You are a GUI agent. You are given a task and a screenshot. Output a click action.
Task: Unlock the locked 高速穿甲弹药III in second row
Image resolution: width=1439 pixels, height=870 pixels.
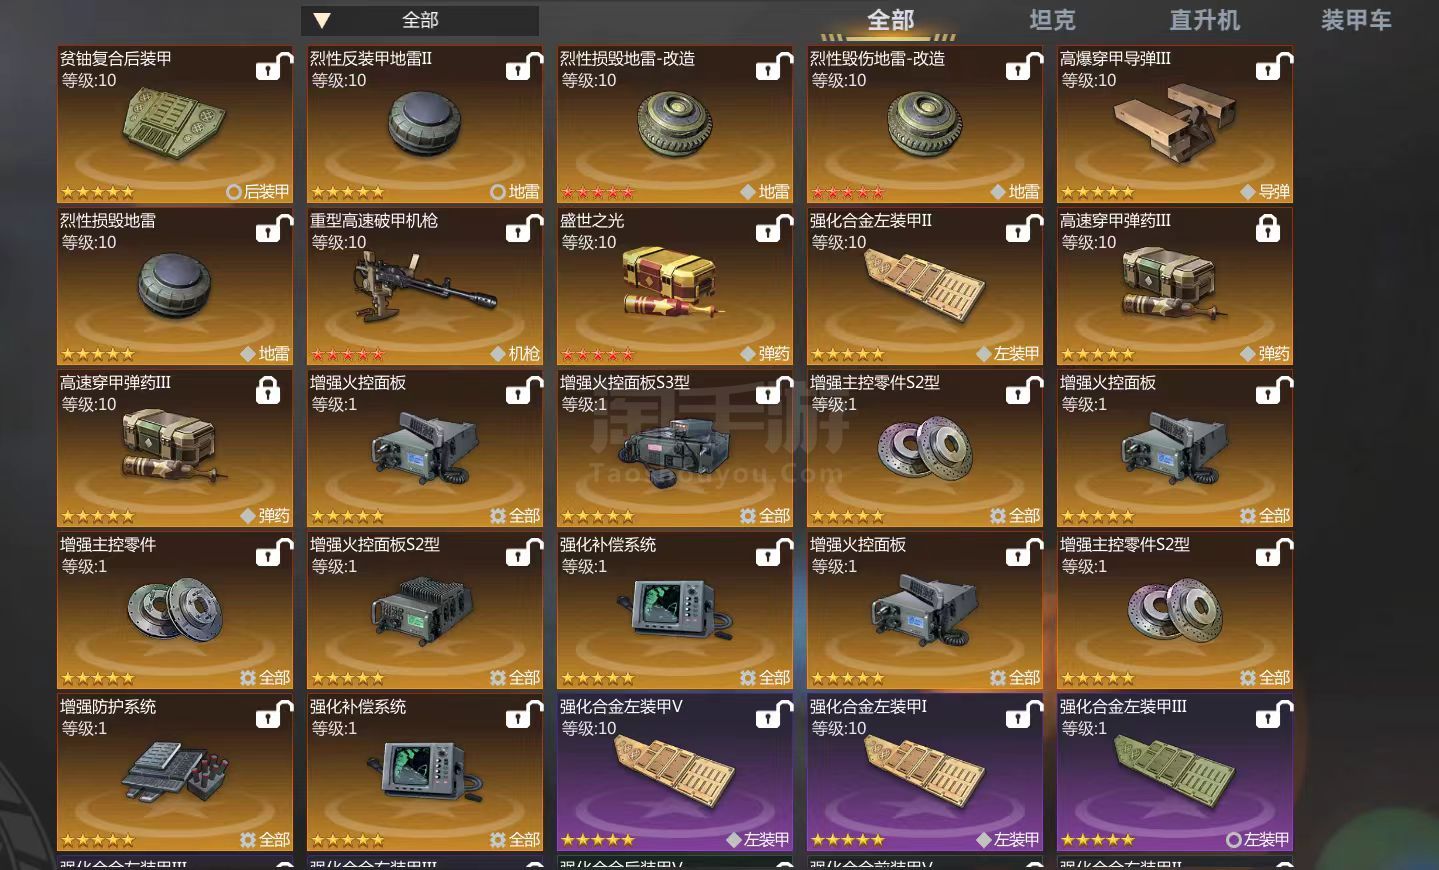(x=1268, y=229)
